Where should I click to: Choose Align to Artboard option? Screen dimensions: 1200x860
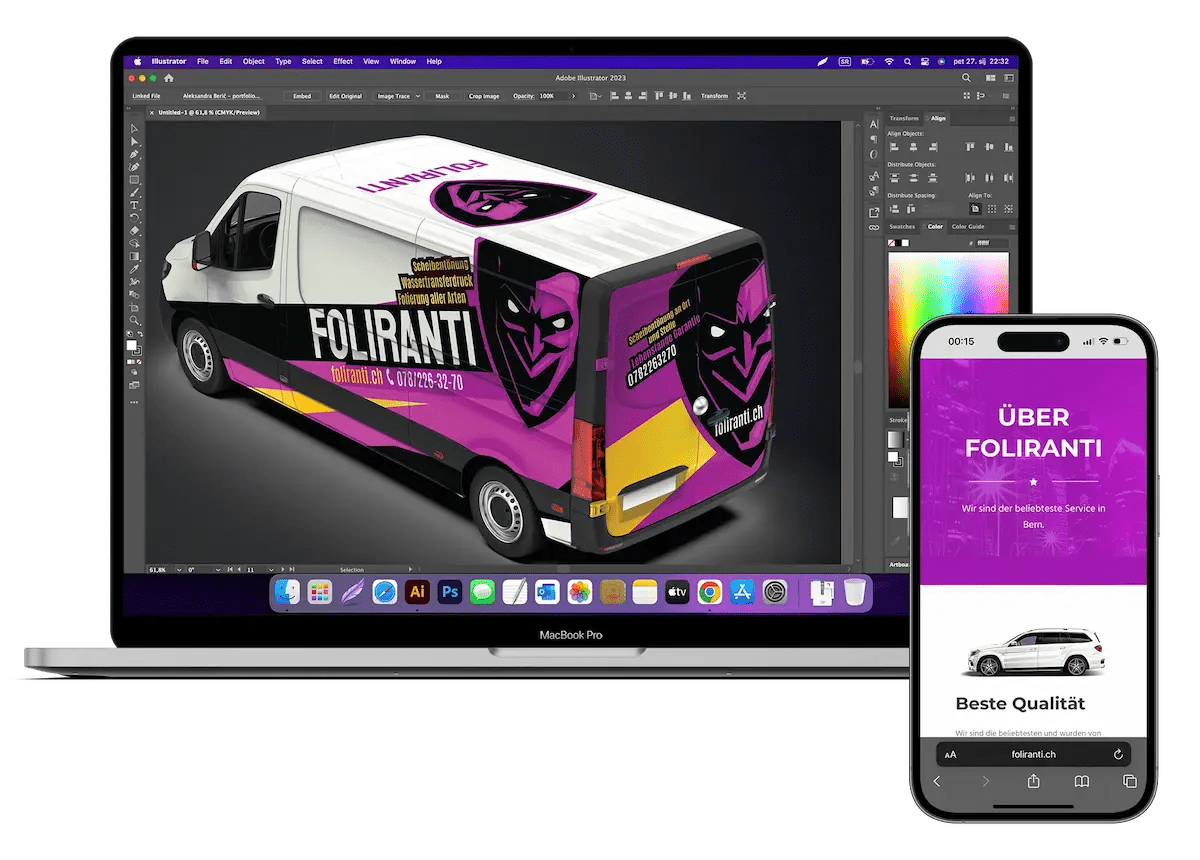point(975,209)
